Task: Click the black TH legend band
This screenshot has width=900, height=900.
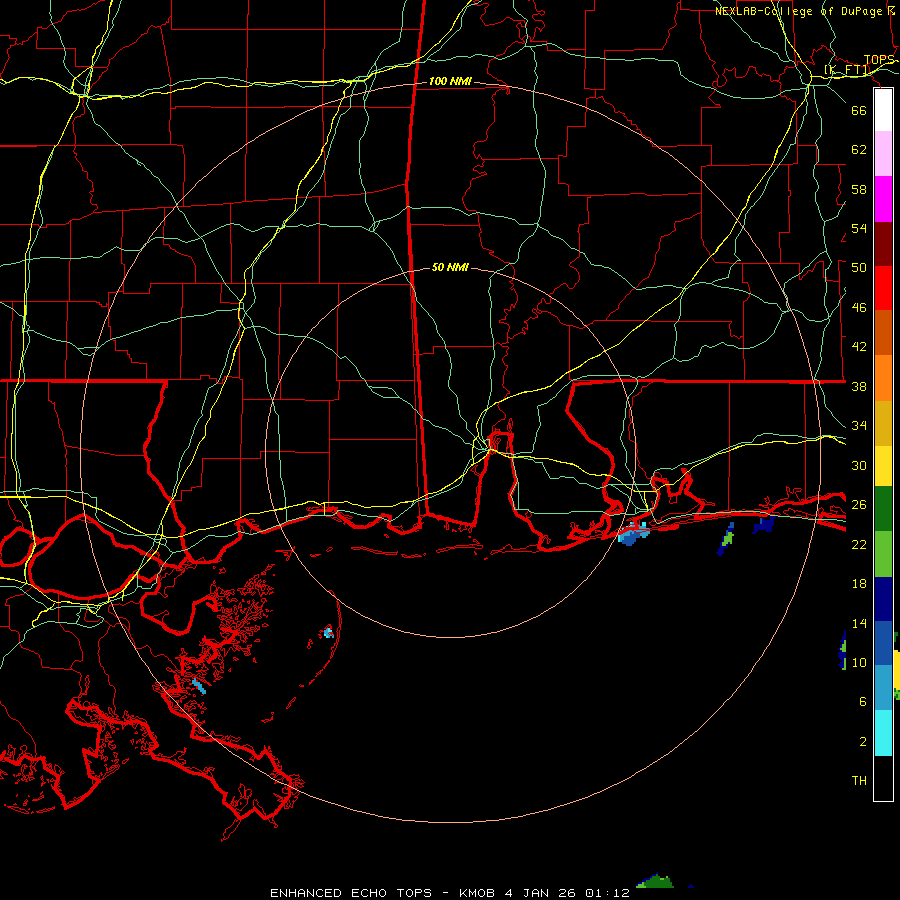Action: 883,778
